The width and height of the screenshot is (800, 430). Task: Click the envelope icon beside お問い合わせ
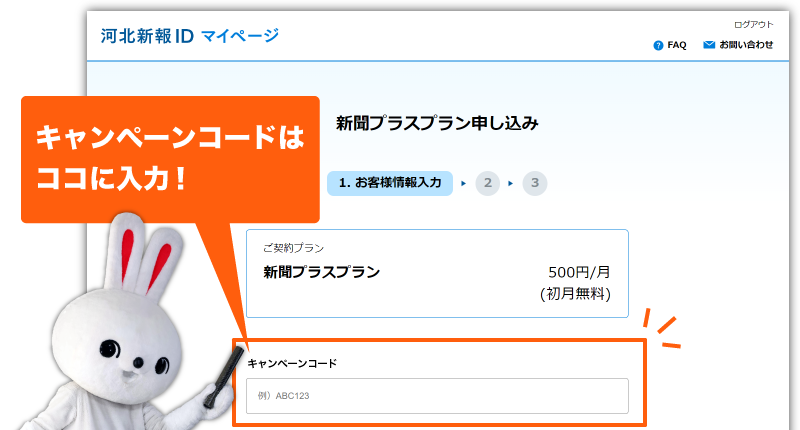click(x=709, y=45)
